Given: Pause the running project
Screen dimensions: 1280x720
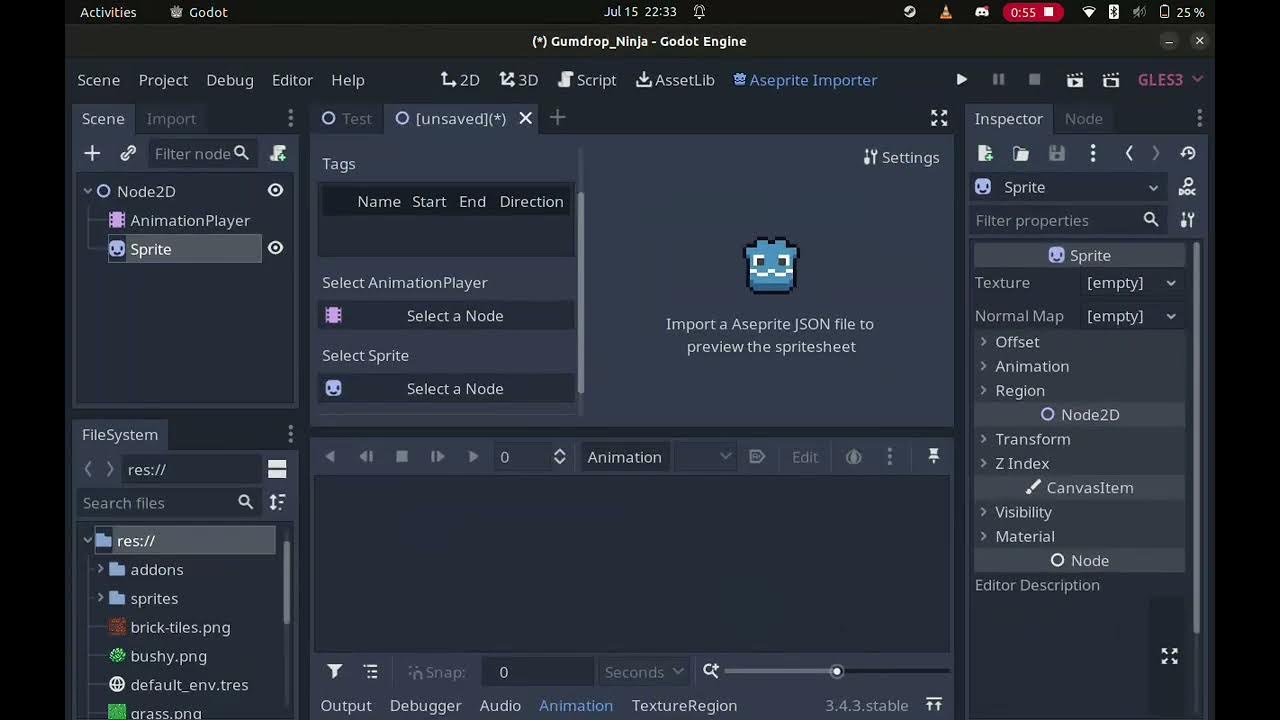Looking at the screenshot, I should coord(998,80).
